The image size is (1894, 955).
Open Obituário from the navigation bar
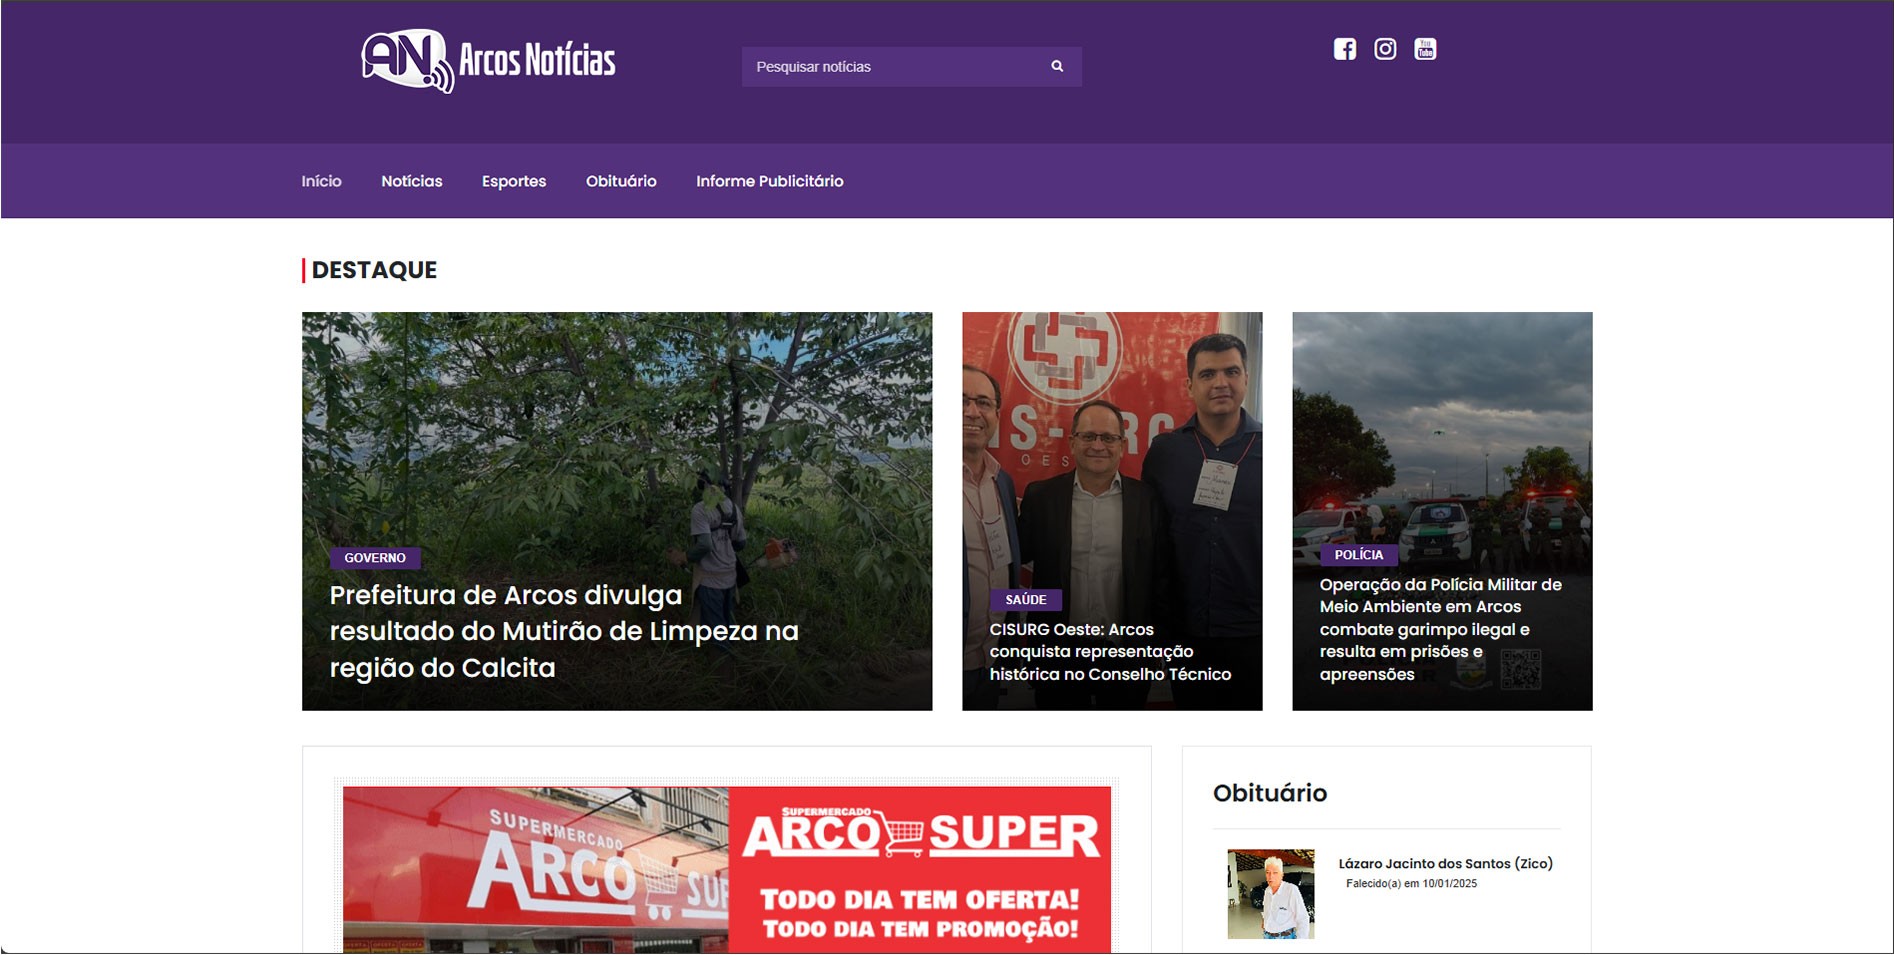pyautogui.click(x=621, y=181)
